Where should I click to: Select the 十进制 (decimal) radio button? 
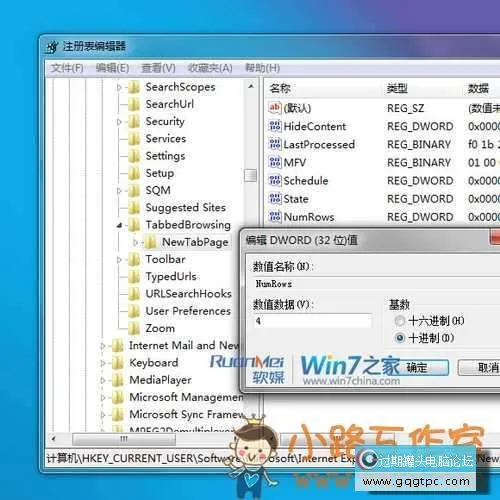[400, 338]
